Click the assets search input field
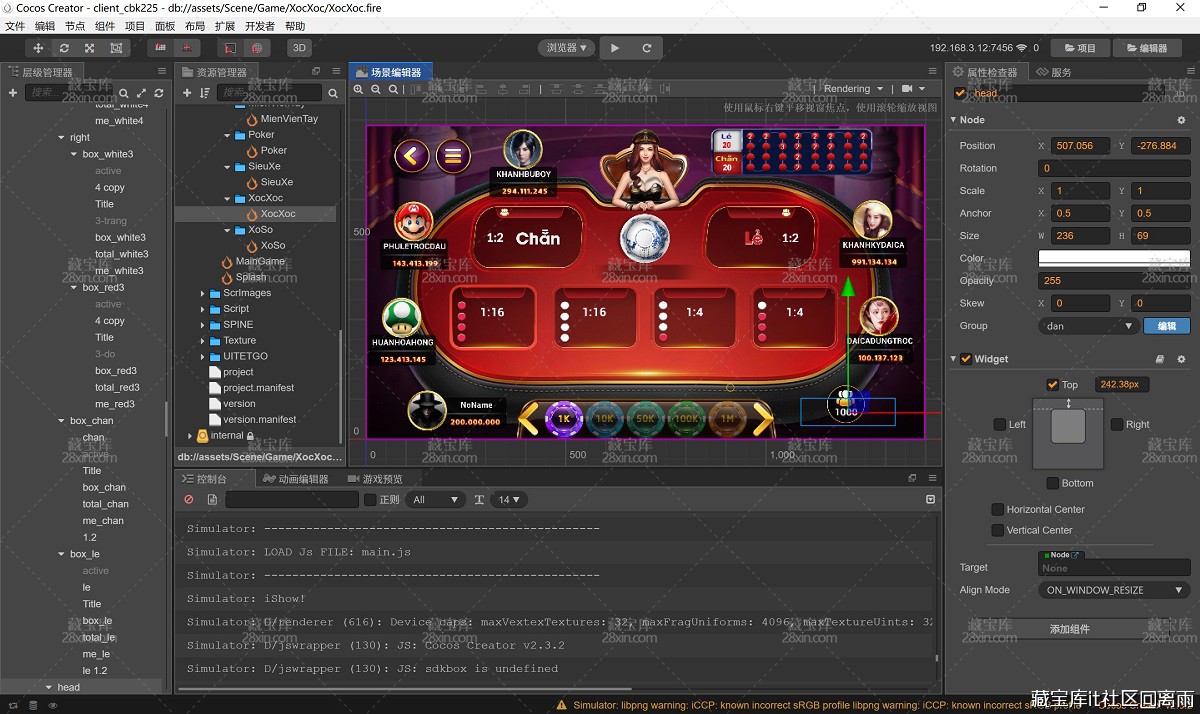This screenshot has height=714, width=1200. click(x=270, y=92)
